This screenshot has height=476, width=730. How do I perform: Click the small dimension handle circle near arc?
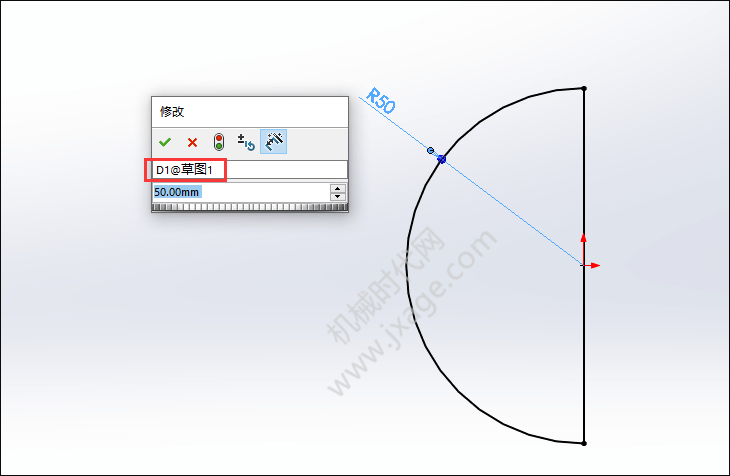click(x=431, y=150)
